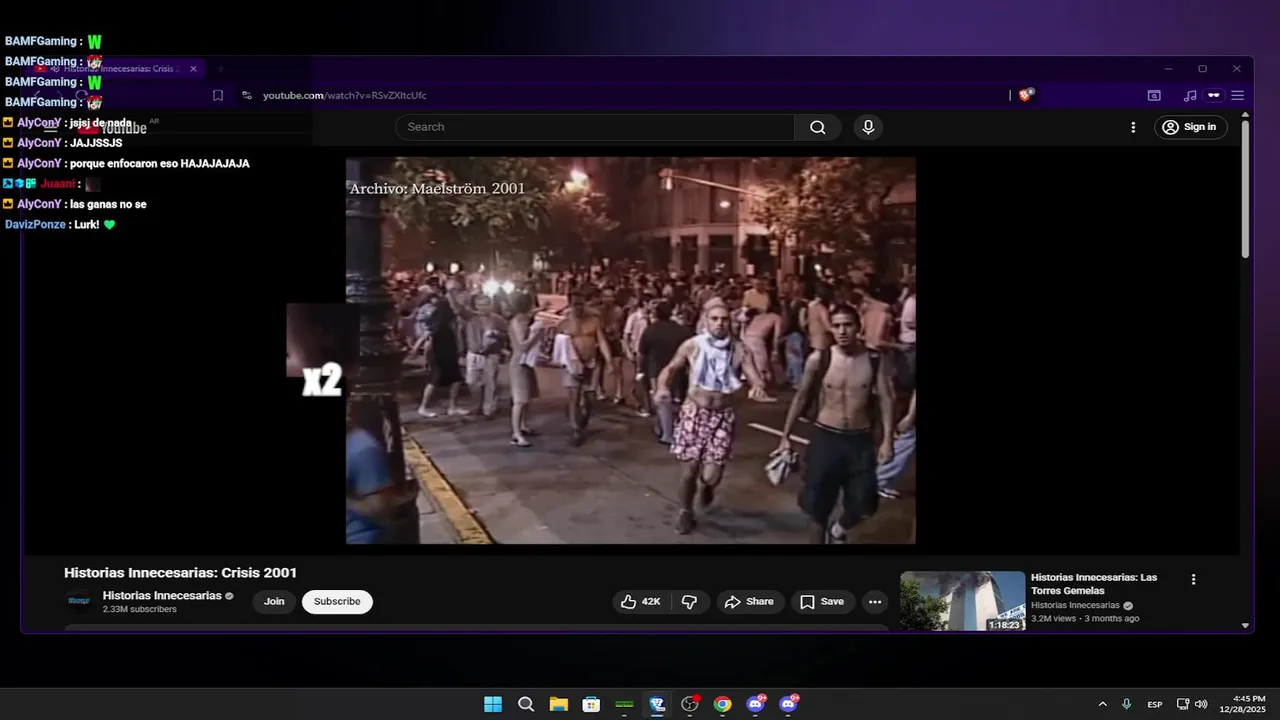Click the 2.33M subscribers text

(140, 609)
